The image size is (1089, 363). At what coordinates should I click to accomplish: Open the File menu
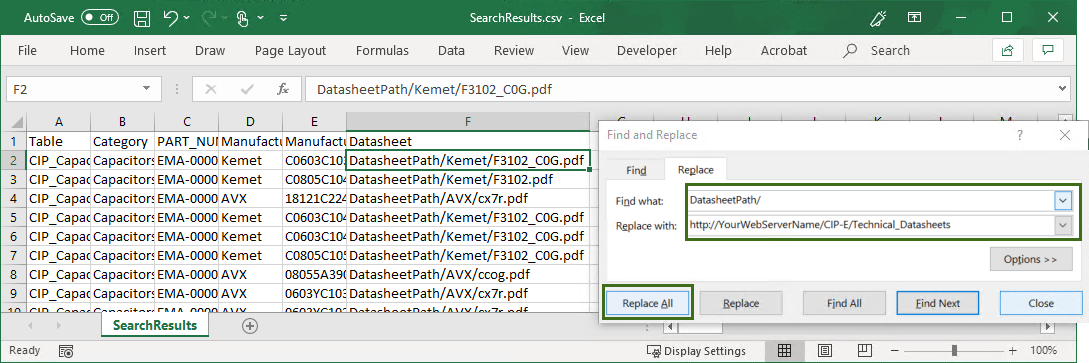click(x=27, y=51)
